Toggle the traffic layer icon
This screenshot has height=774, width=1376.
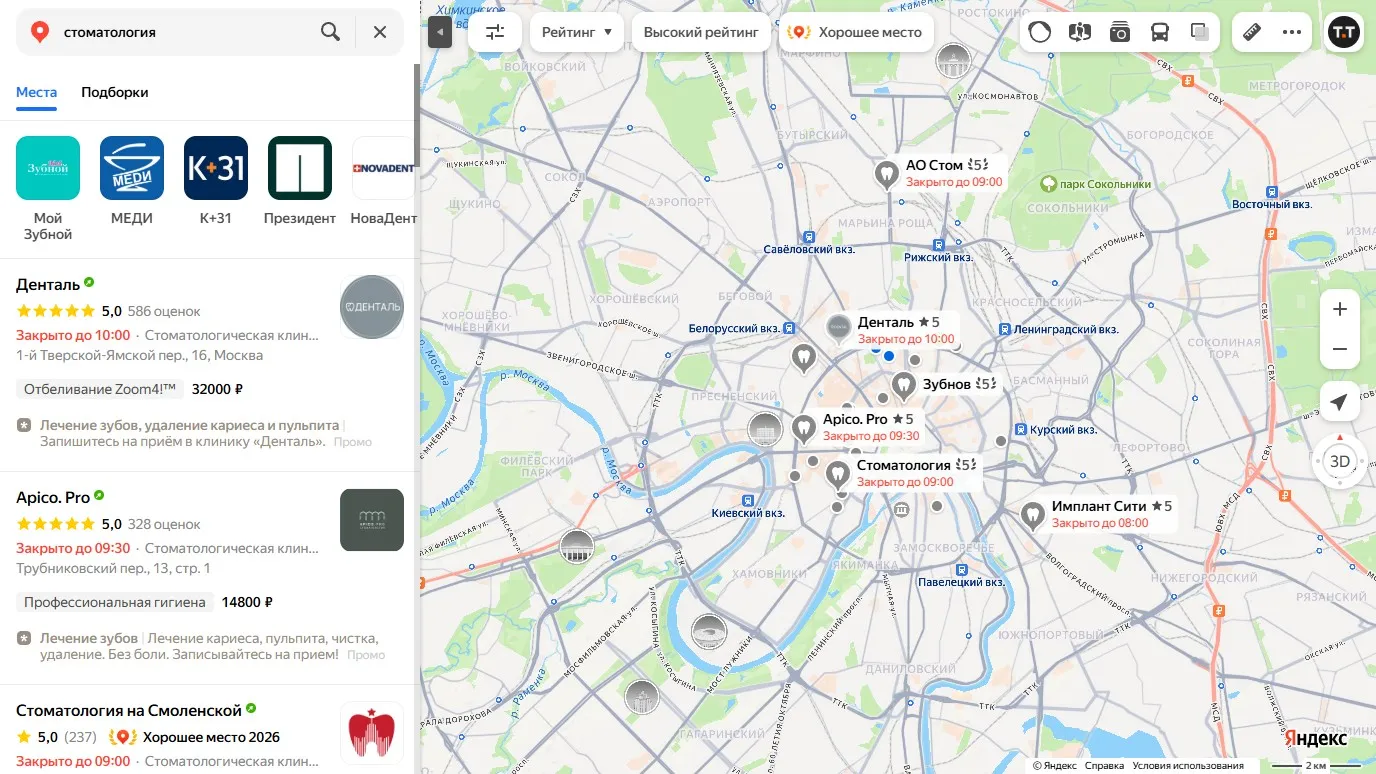(x=1040, y=32)
